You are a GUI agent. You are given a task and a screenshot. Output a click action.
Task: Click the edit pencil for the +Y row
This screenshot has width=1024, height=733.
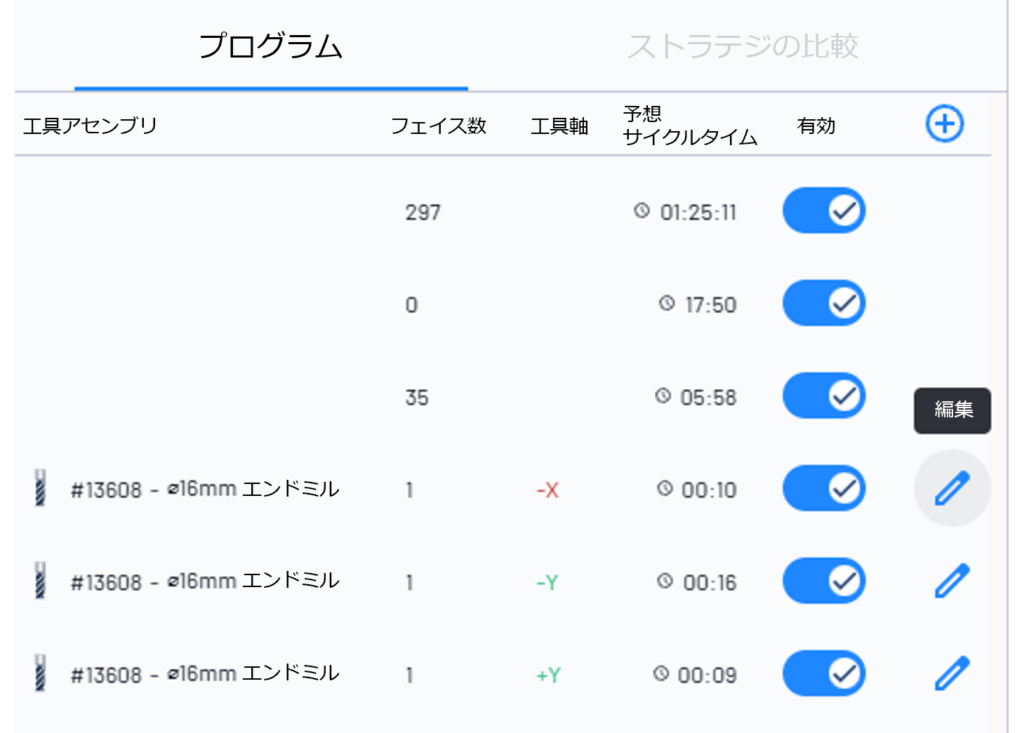pyautogui.click(x=952, y=673)
